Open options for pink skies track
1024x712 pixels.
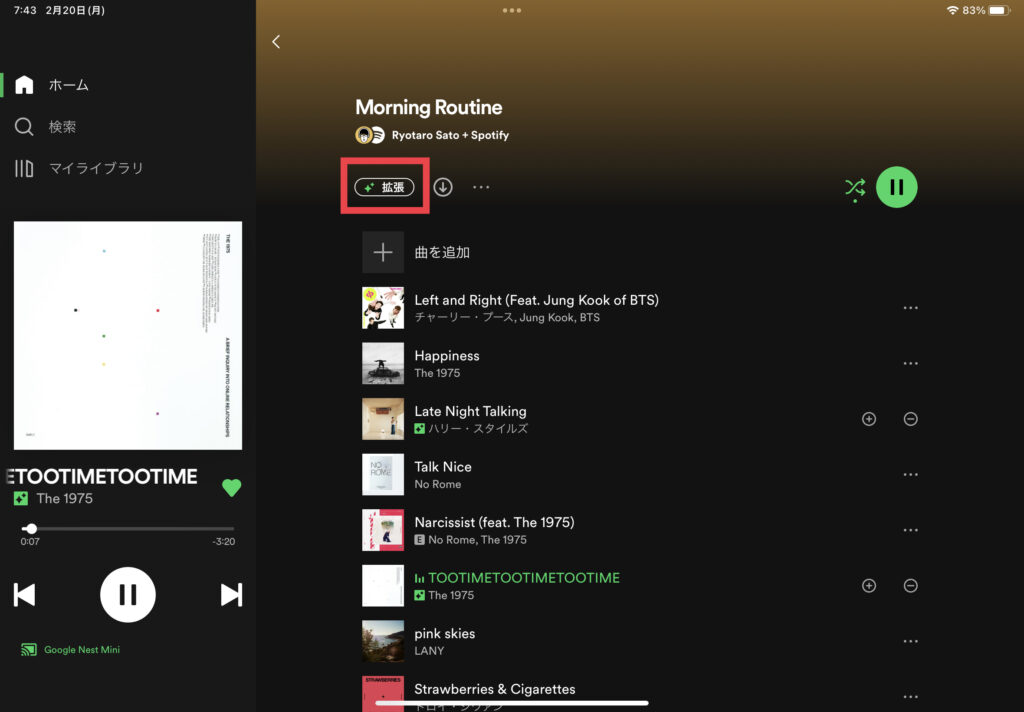(x=910, y=641)
